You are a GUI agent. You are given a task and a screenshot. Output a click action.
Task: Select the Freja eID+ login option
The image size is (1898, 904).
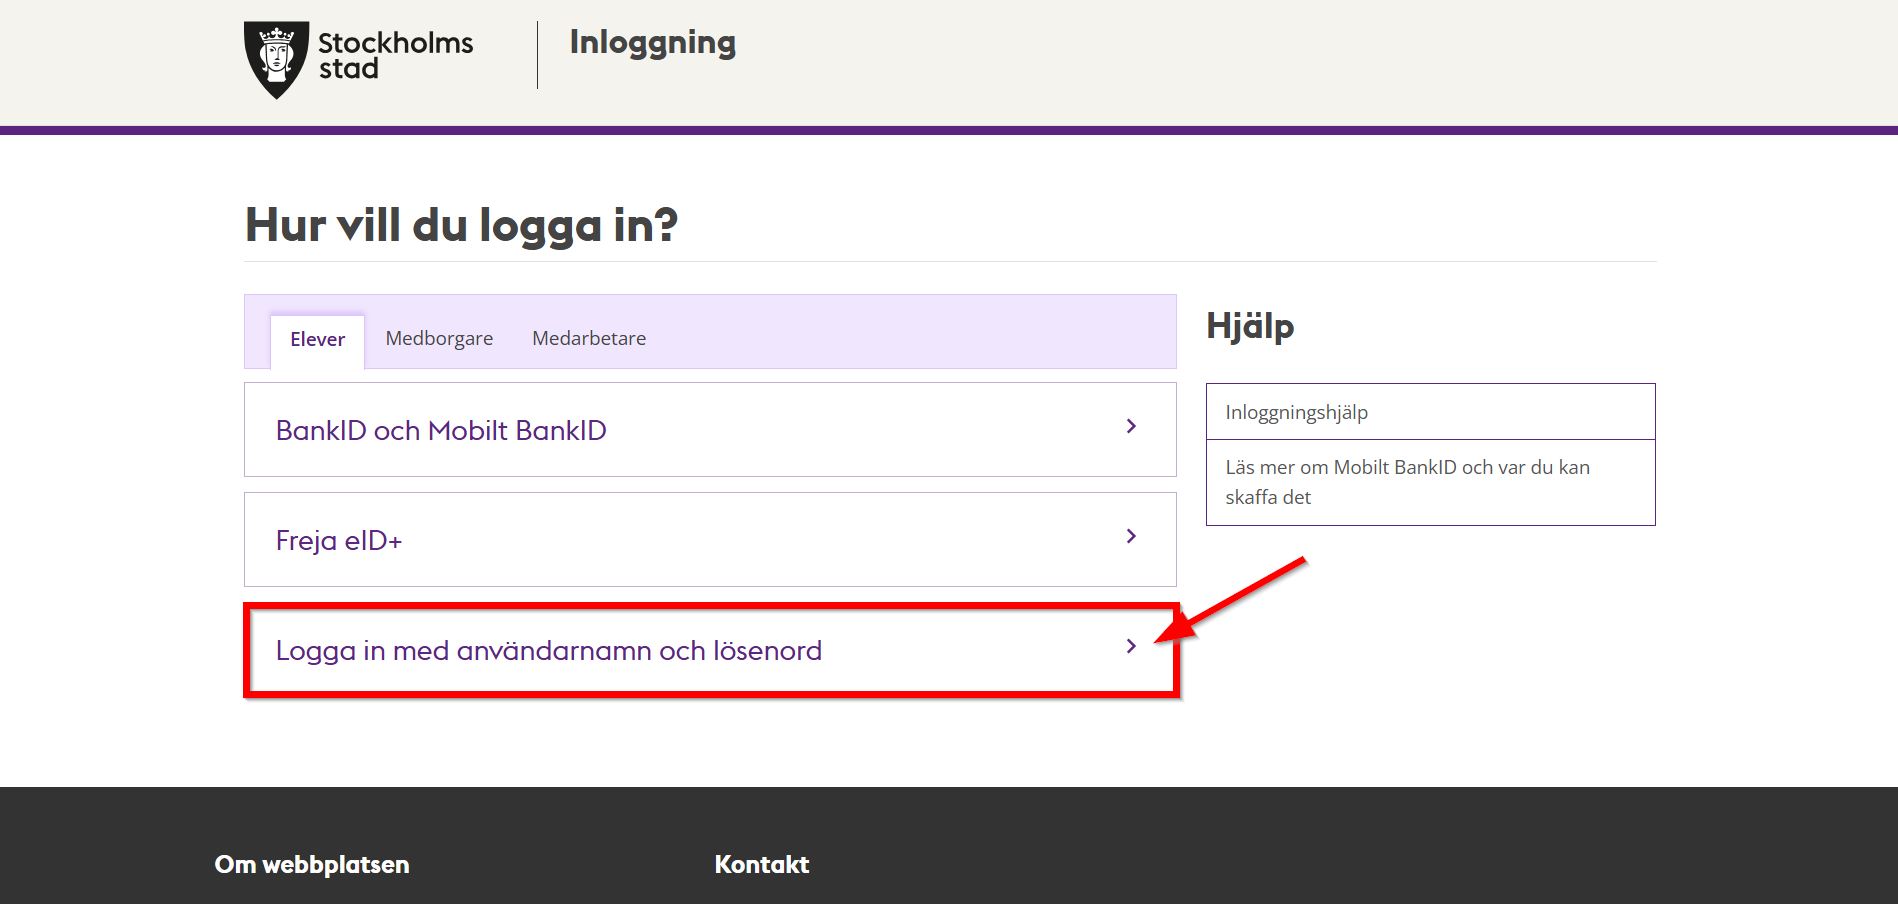tap(339, 541)
